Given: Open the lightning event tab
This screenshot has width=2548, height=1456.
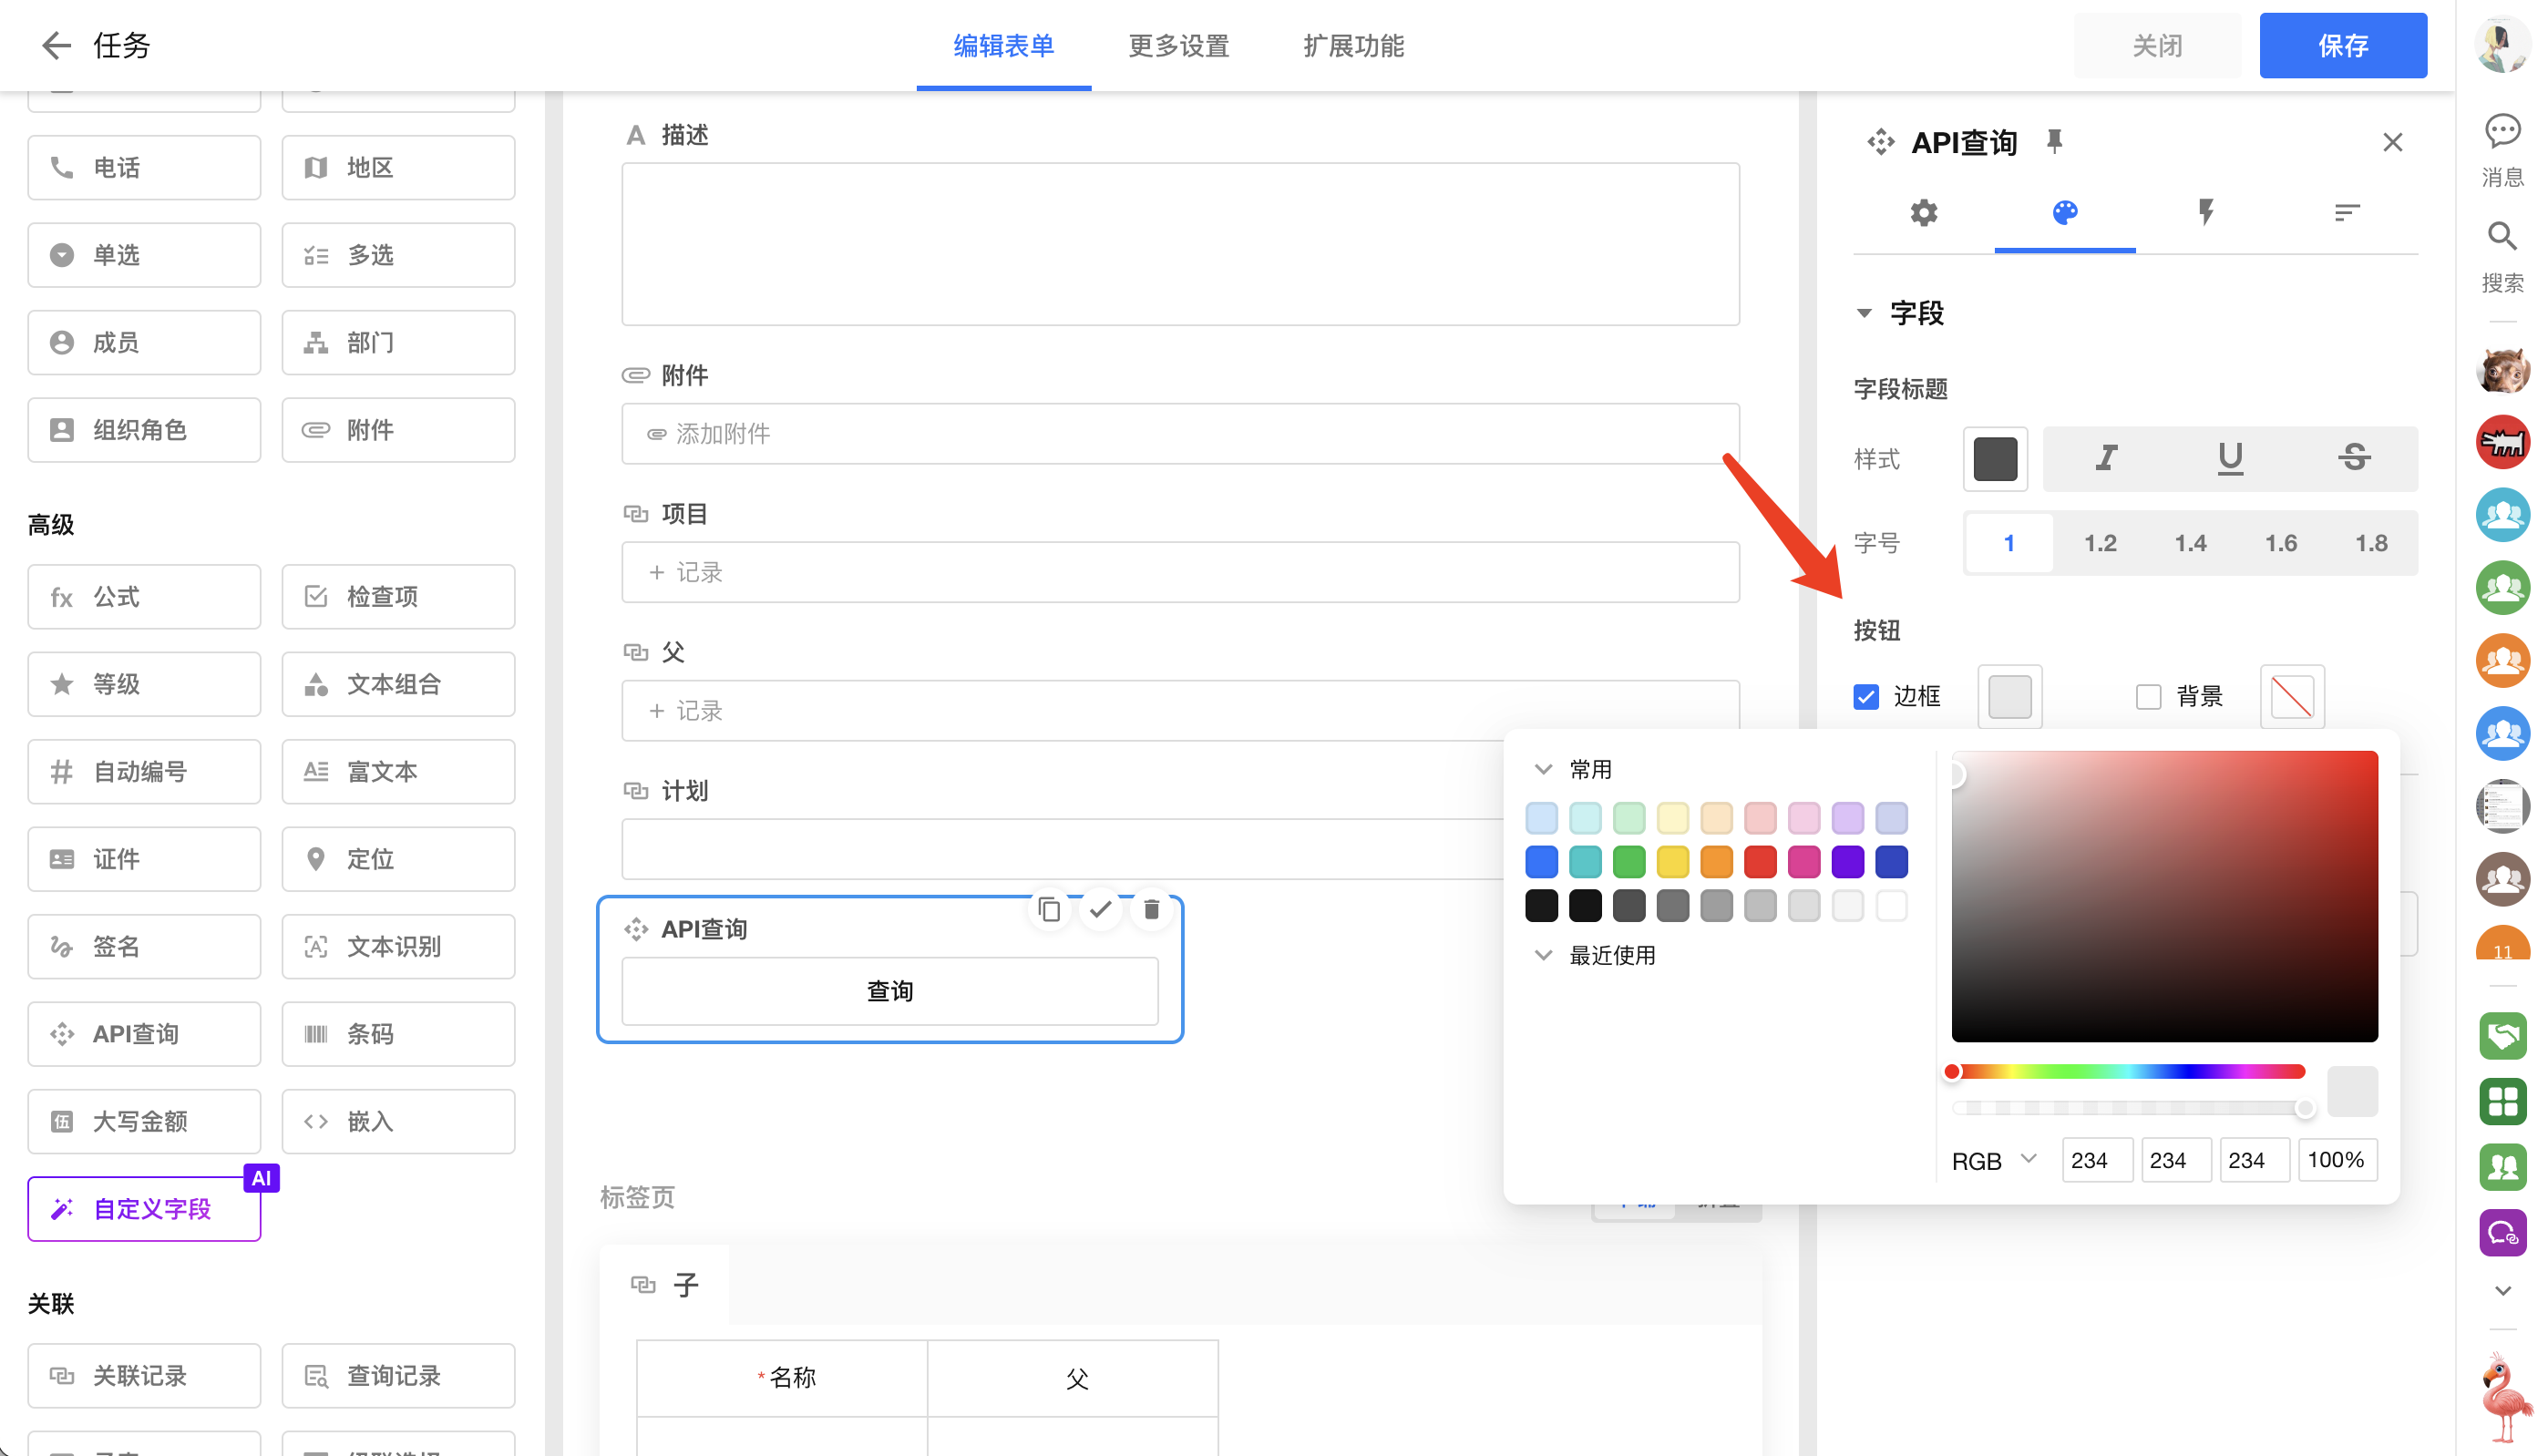Looking at the screenshot, I should (2205, 212).
